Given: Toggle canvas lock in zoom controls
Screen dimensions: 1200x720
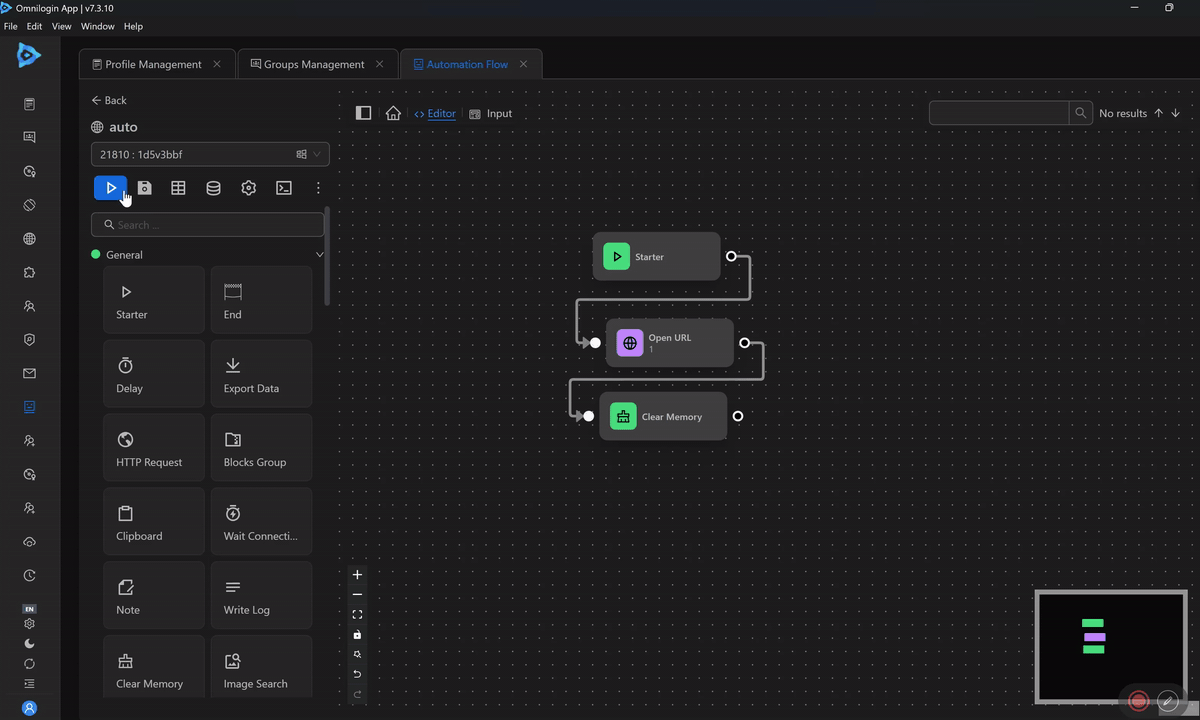Looking at the screenshot, I should point(357,635).
